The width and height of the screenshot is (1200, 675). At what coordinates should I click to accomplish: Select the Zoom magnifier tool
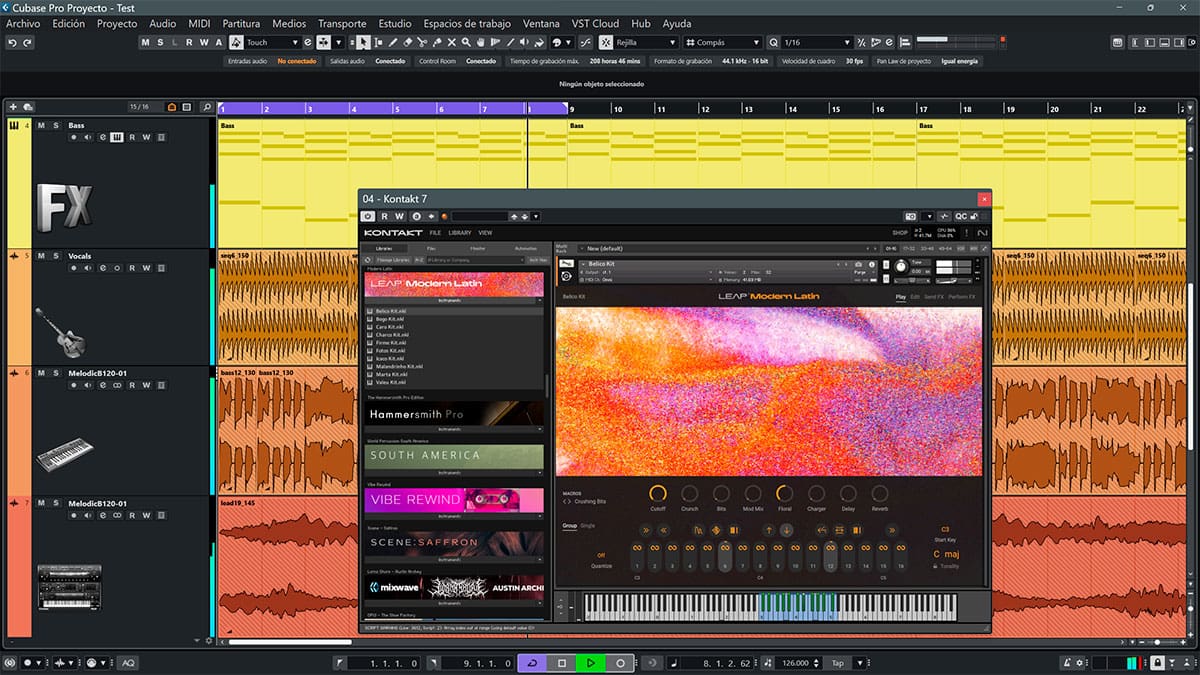click(466, 43)
